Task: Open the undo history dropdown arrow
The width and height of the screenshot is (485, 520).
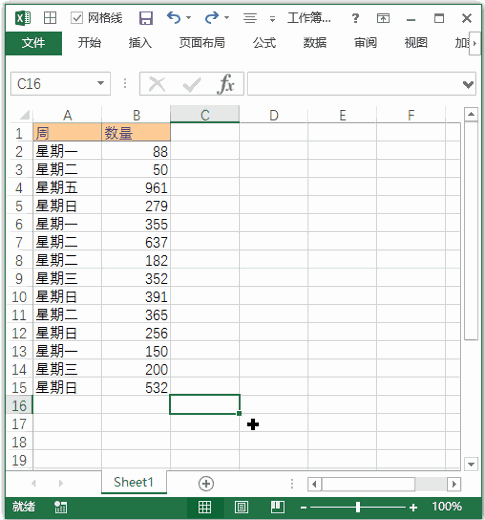Action: click(x=189, y=17)
